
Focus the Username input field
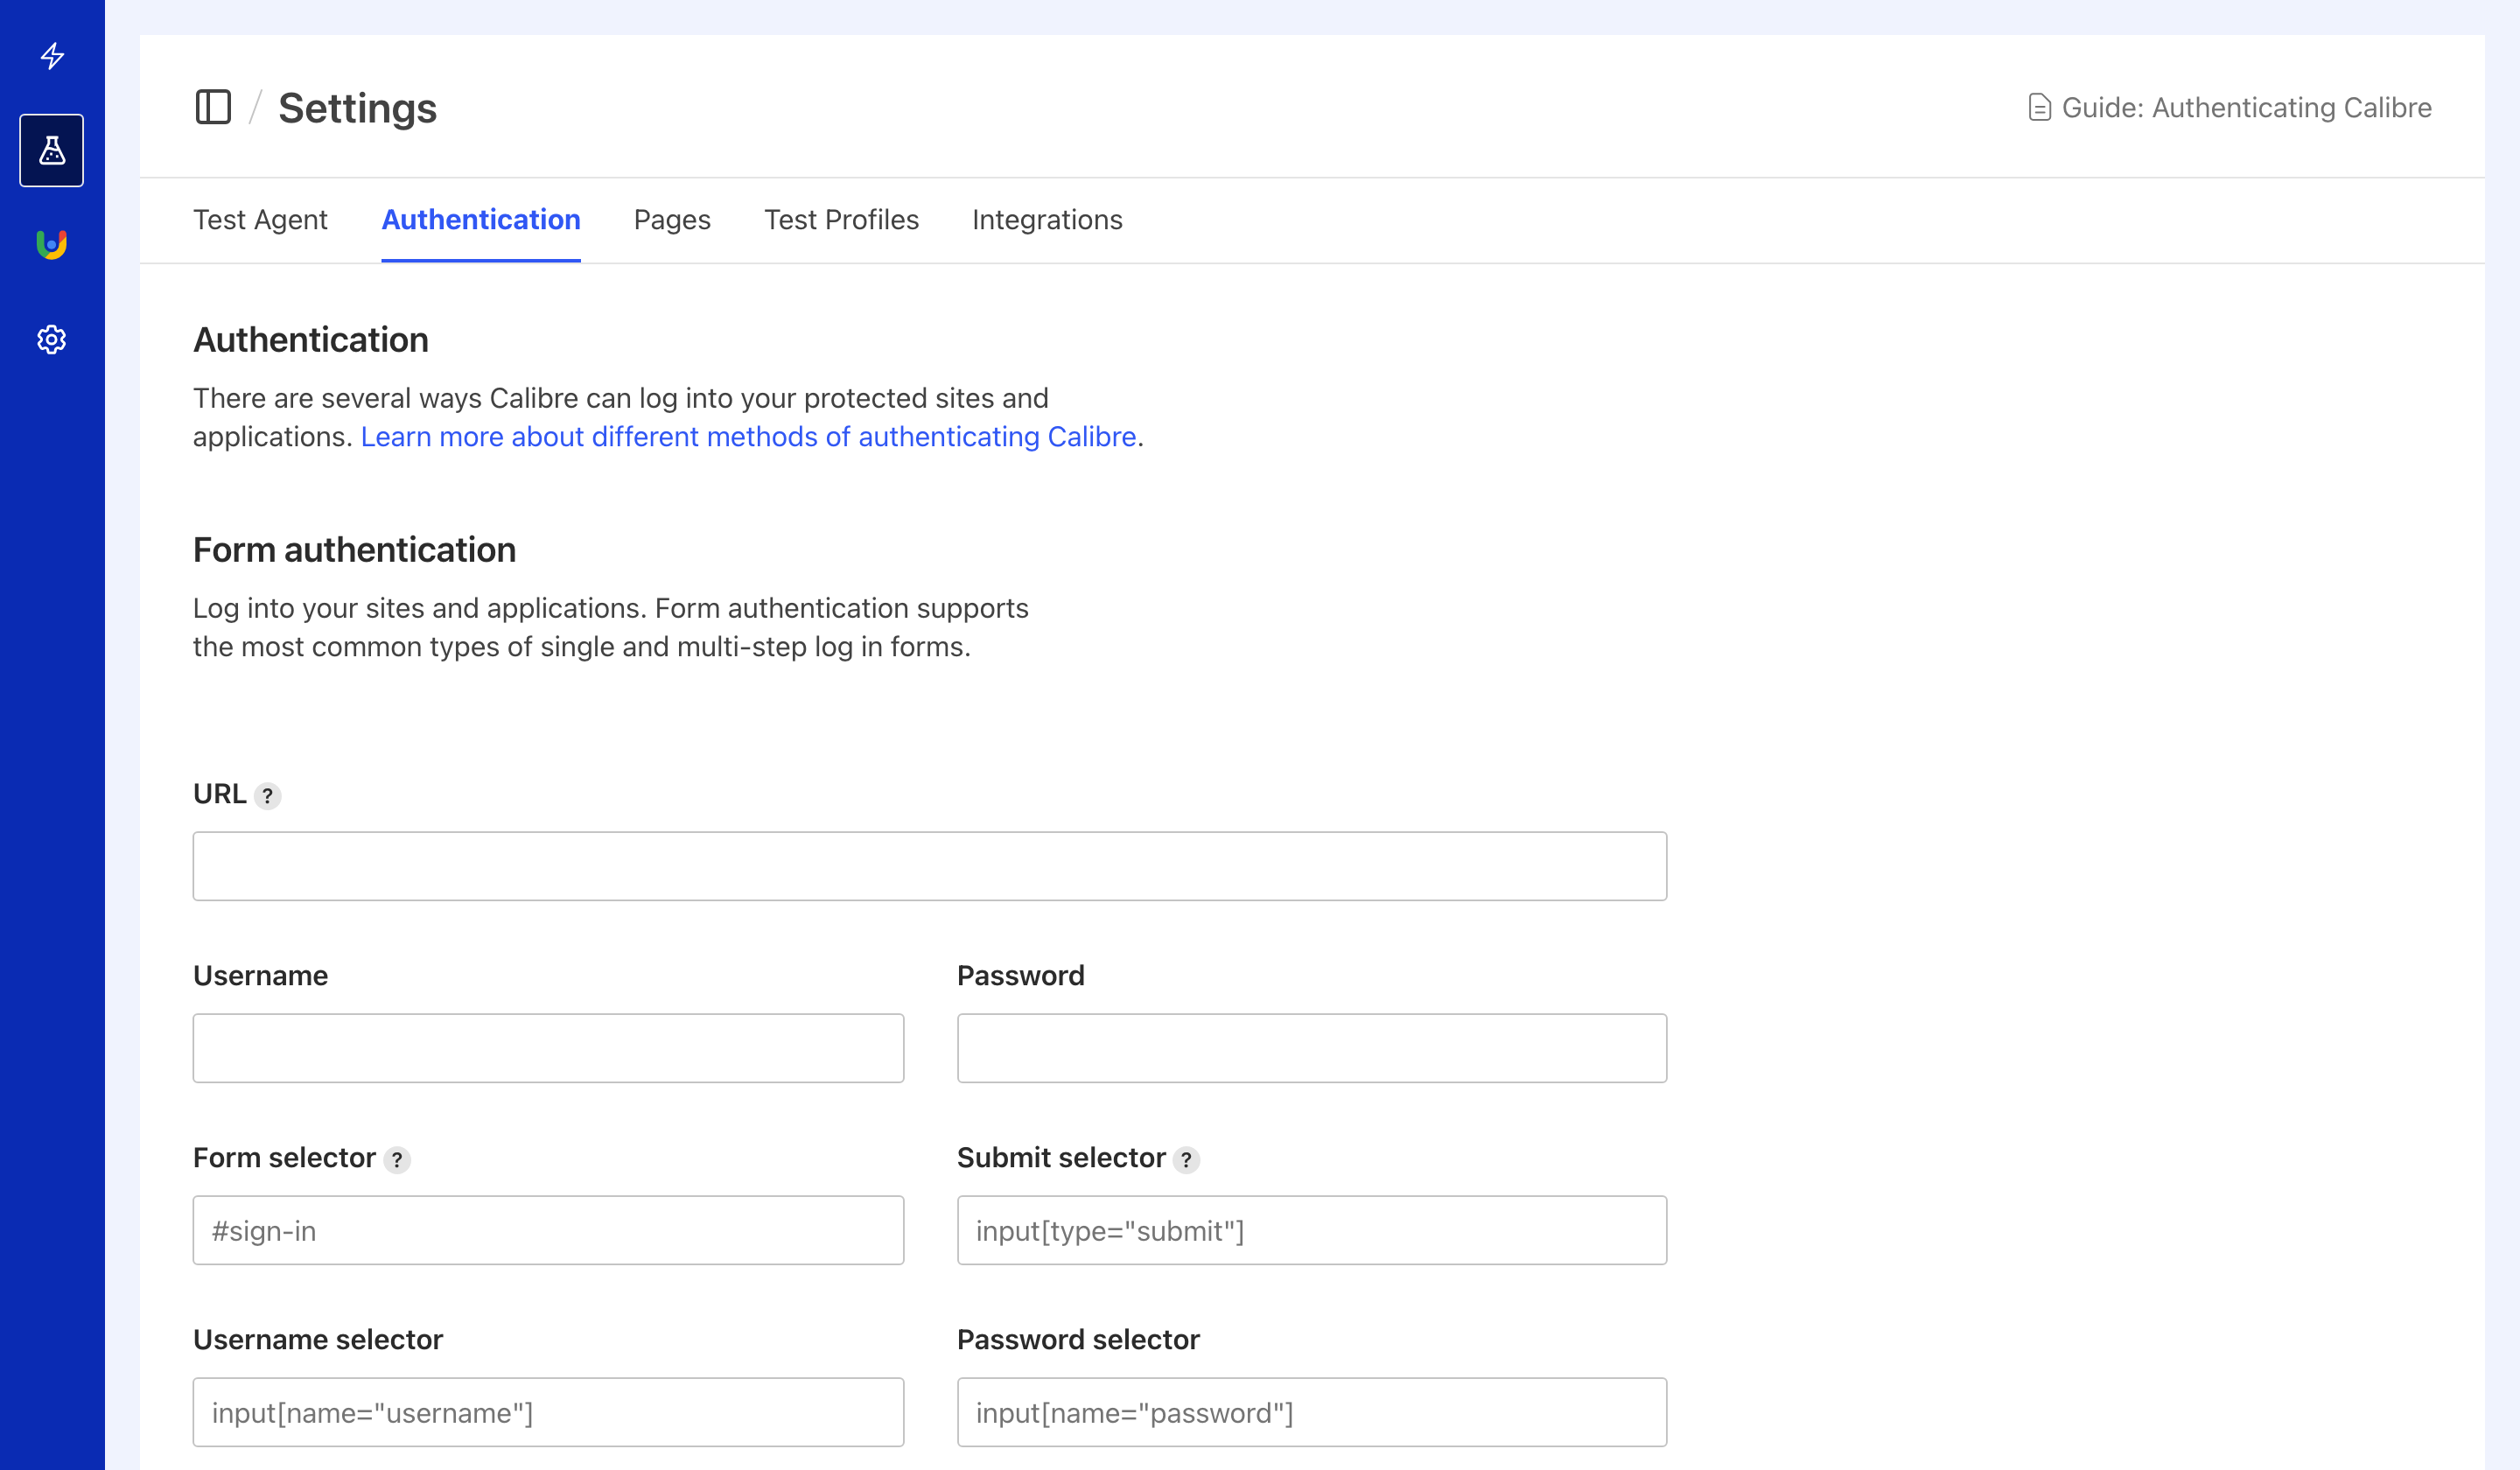[548, 1048]
